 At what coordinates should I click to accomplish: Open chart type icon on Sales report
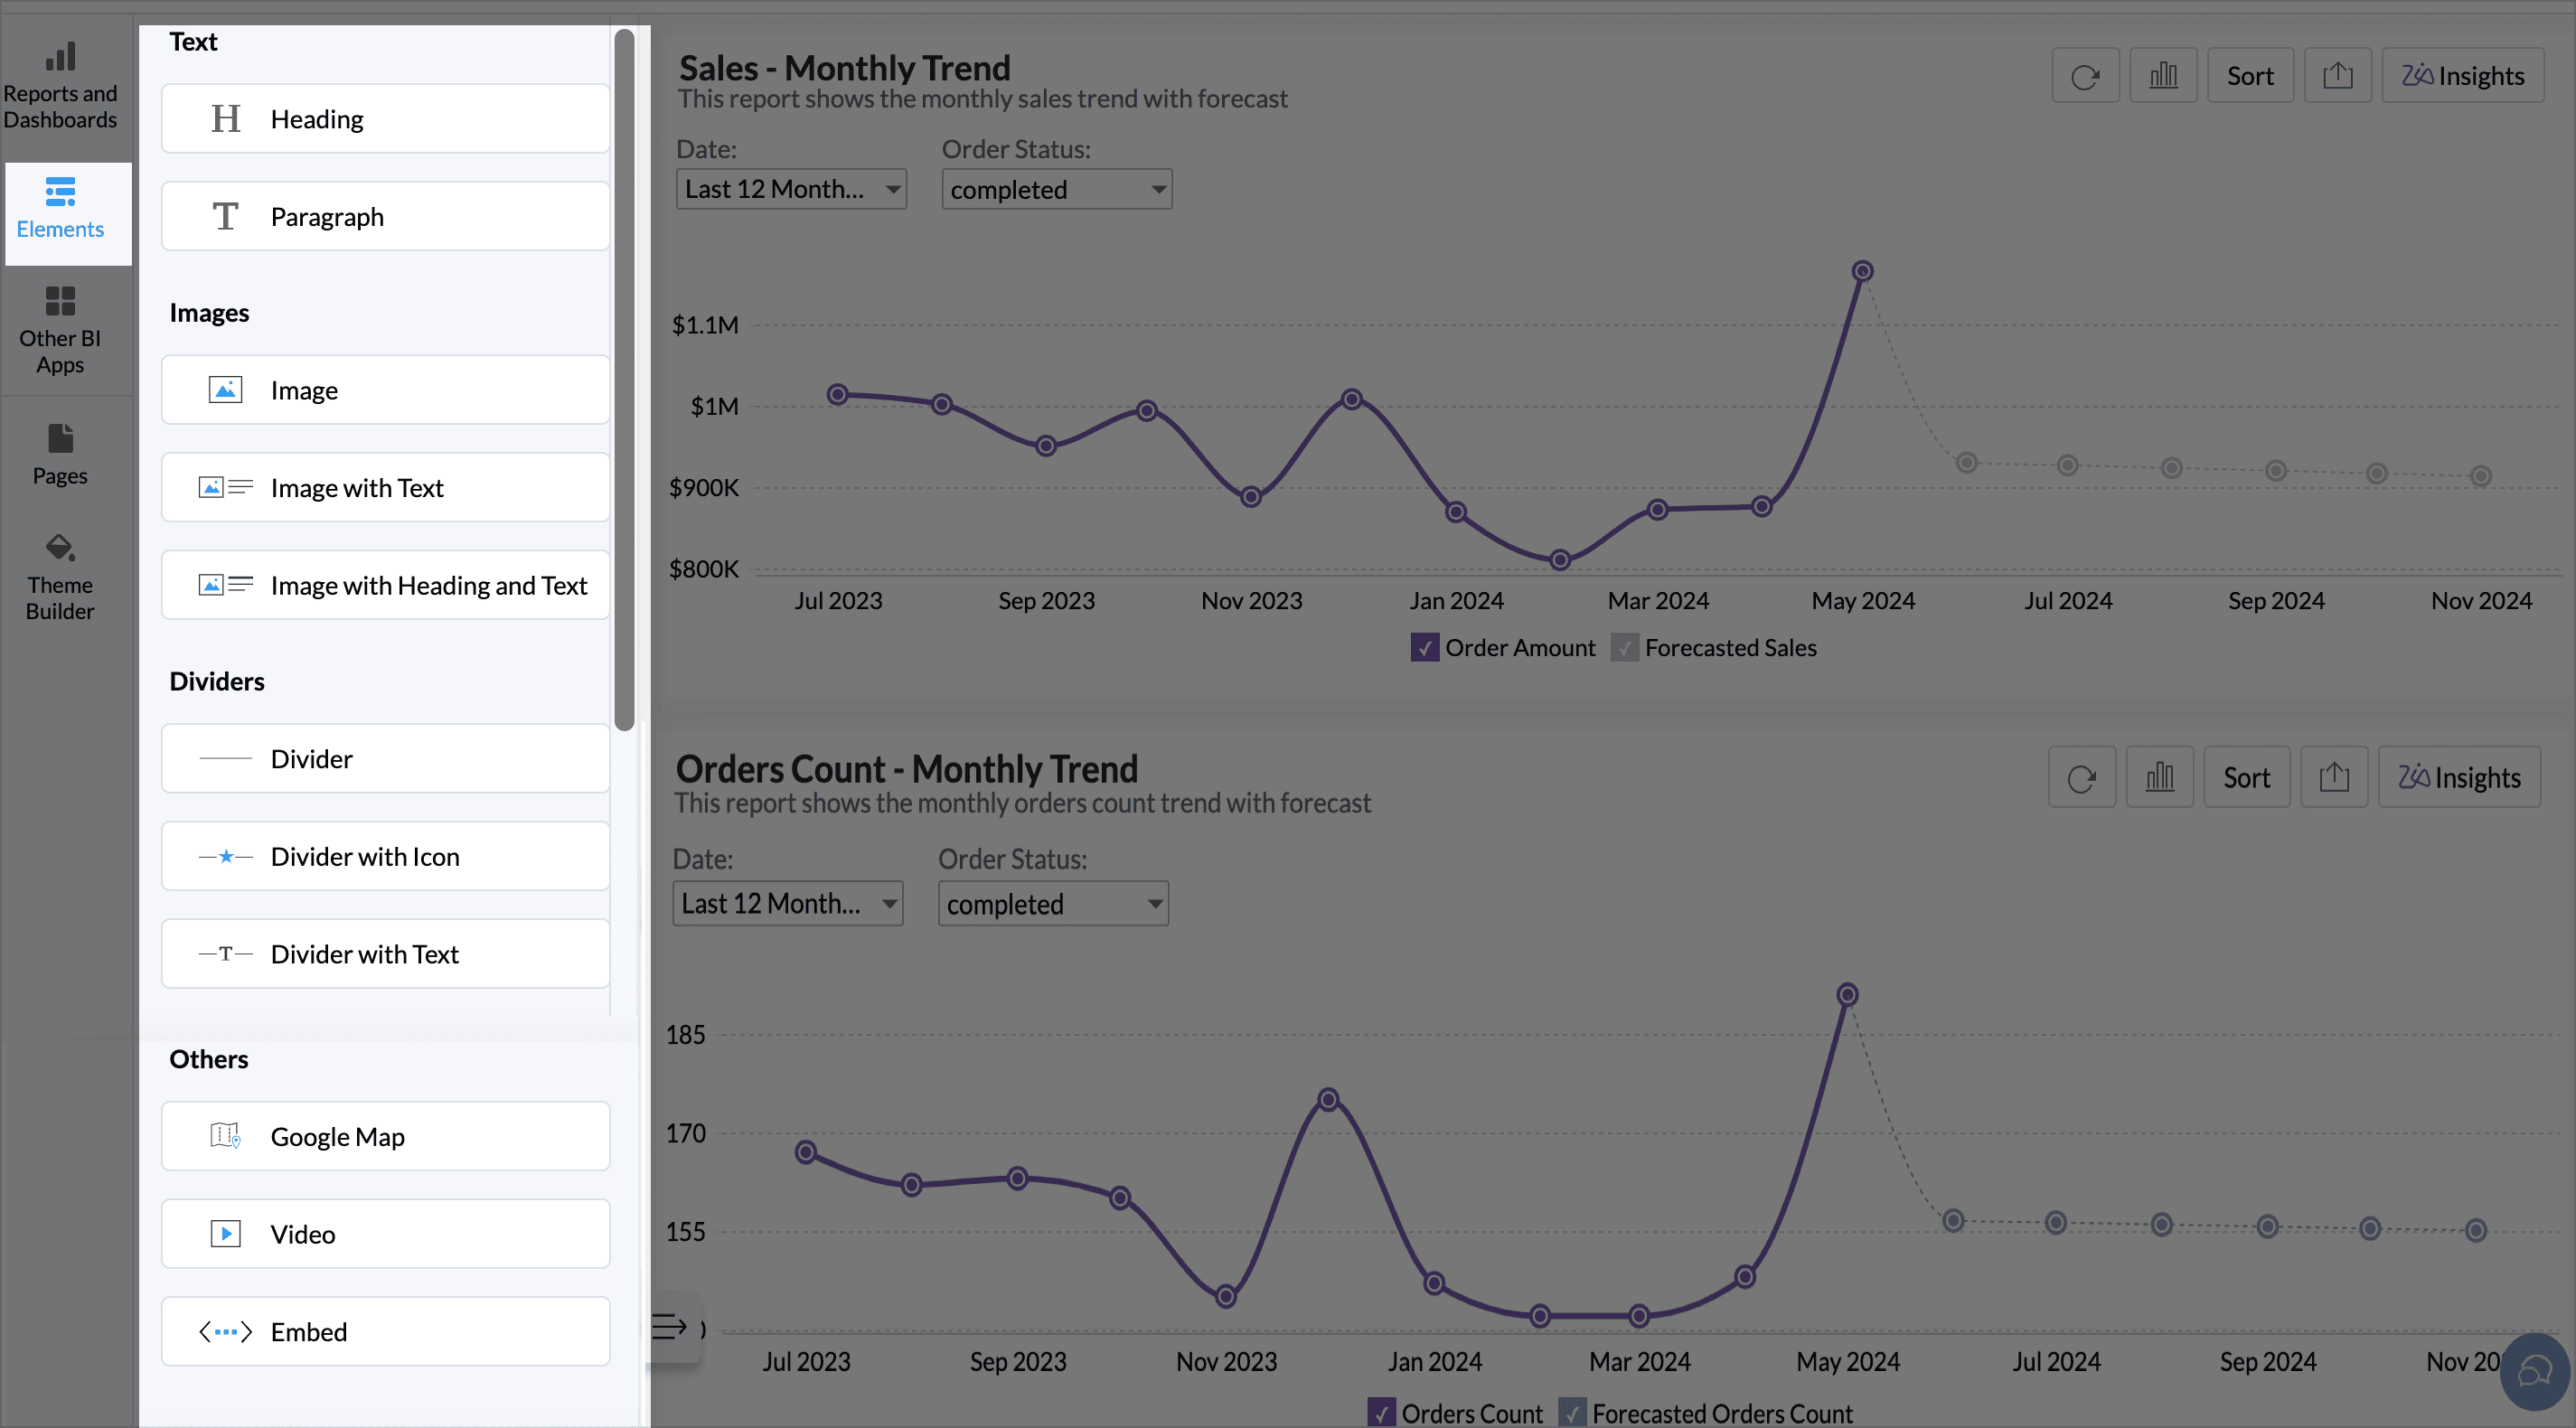coord(2163,76)
